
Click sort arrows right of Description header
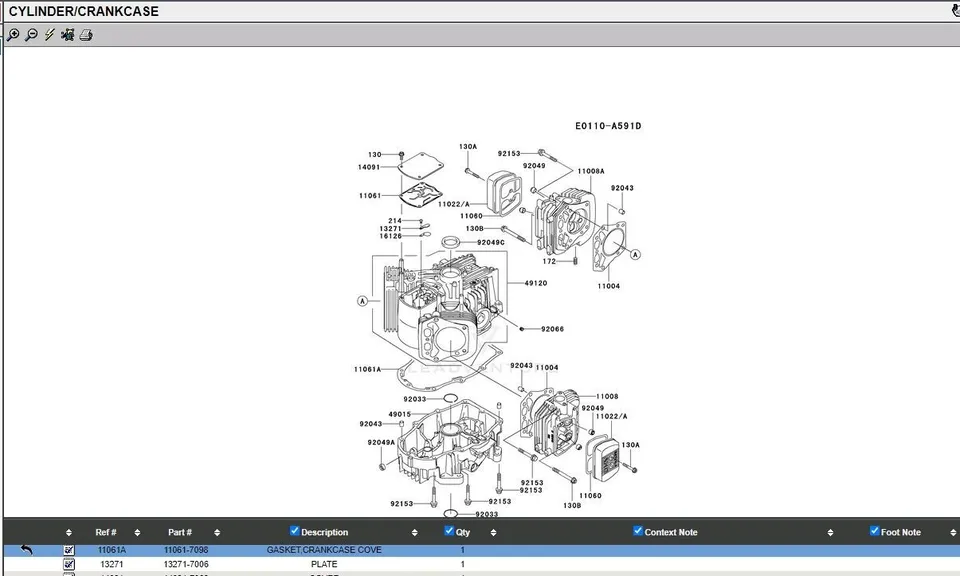415,533
